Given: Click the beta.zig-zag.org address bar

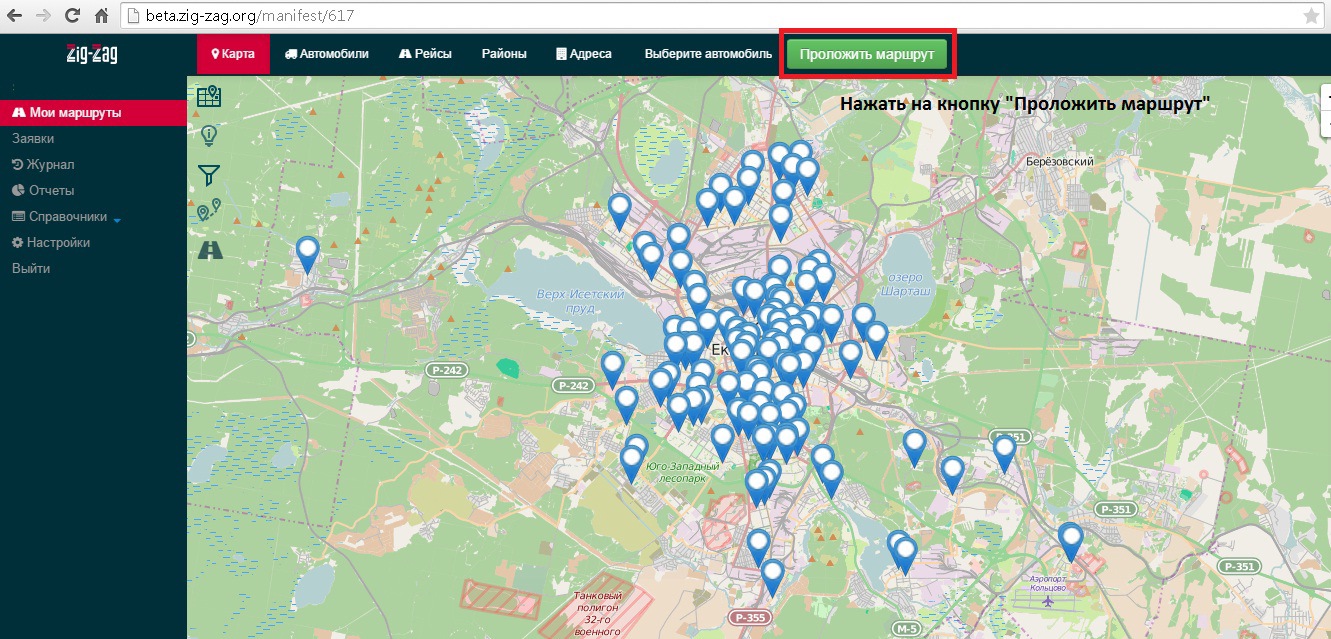Looking at the screenshot, I should coord(710,16).
